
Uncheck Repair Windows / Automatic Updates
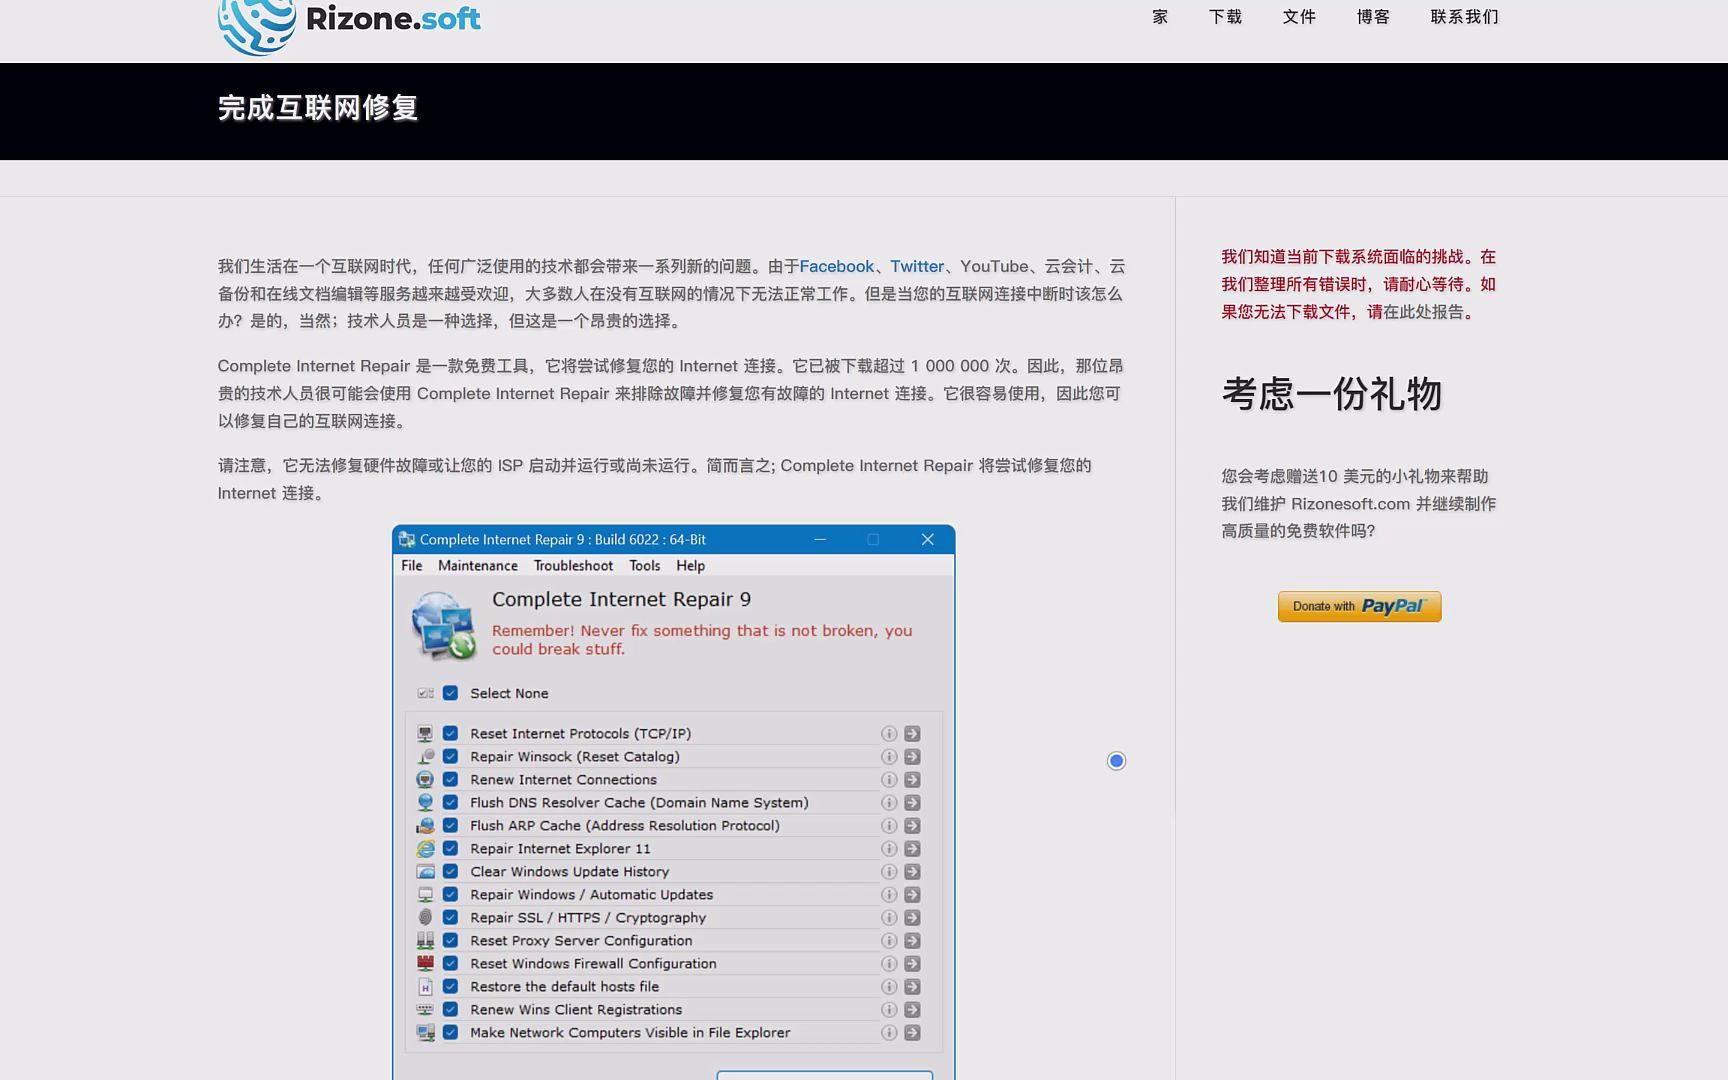[x=450, y=895]
